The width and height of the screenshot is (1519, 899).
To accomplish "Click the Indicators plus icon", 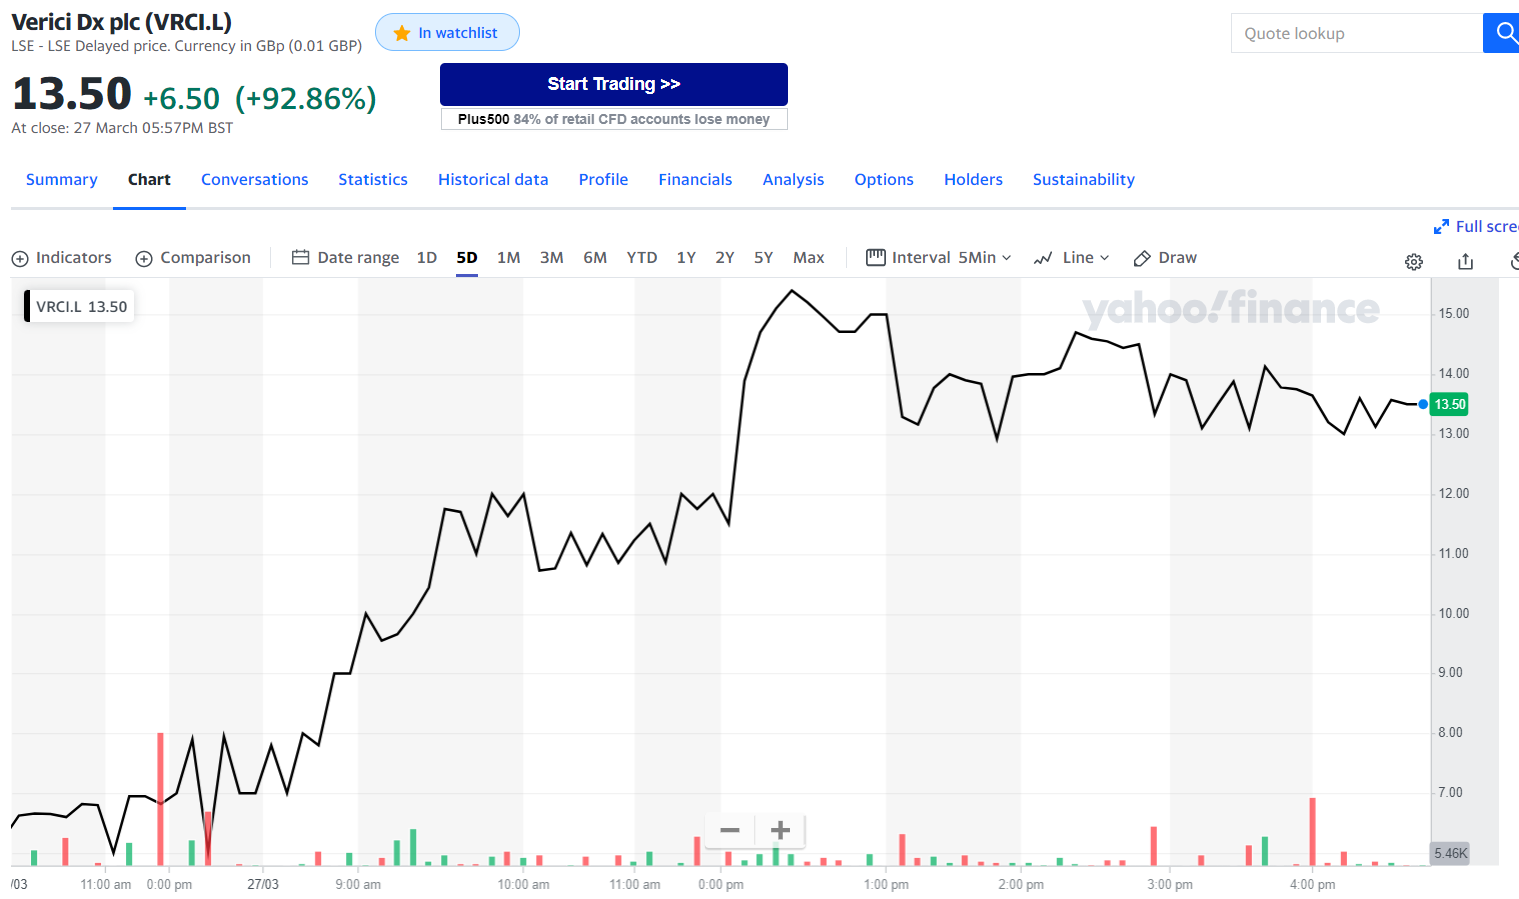I will click(x=20, y=259).
